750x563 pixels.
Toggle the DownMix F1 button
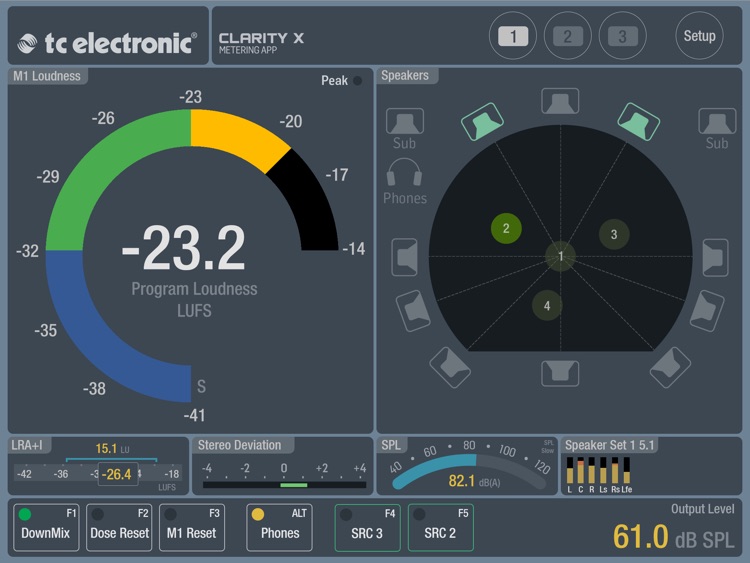(x=46, y=528)
